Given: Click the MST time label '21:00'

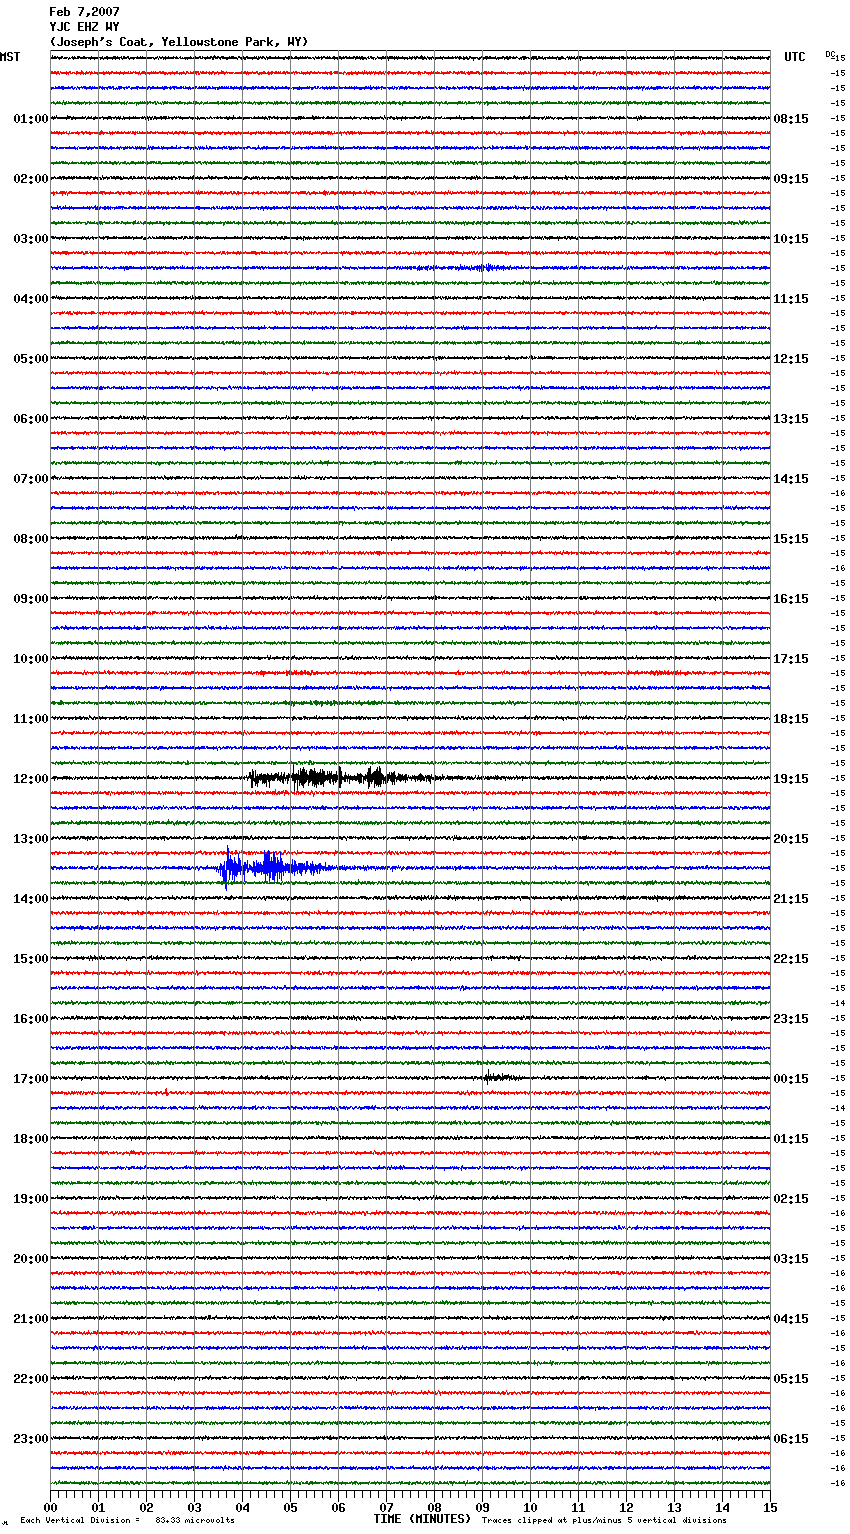Looking at the screenshot, I should pos(31,1319).
